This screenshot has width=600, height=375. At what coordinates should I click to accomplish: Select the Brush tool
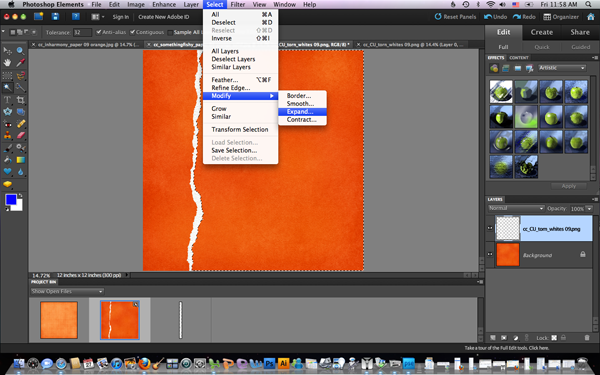(7, 148)
